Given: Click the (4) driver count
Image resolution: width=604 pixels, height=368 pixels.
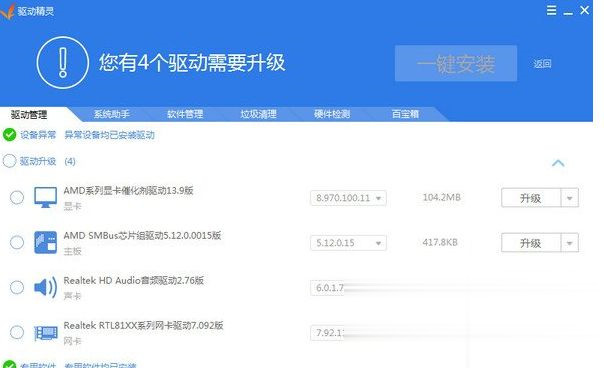Looking at the screenshot, I should [x=70, y=161].
